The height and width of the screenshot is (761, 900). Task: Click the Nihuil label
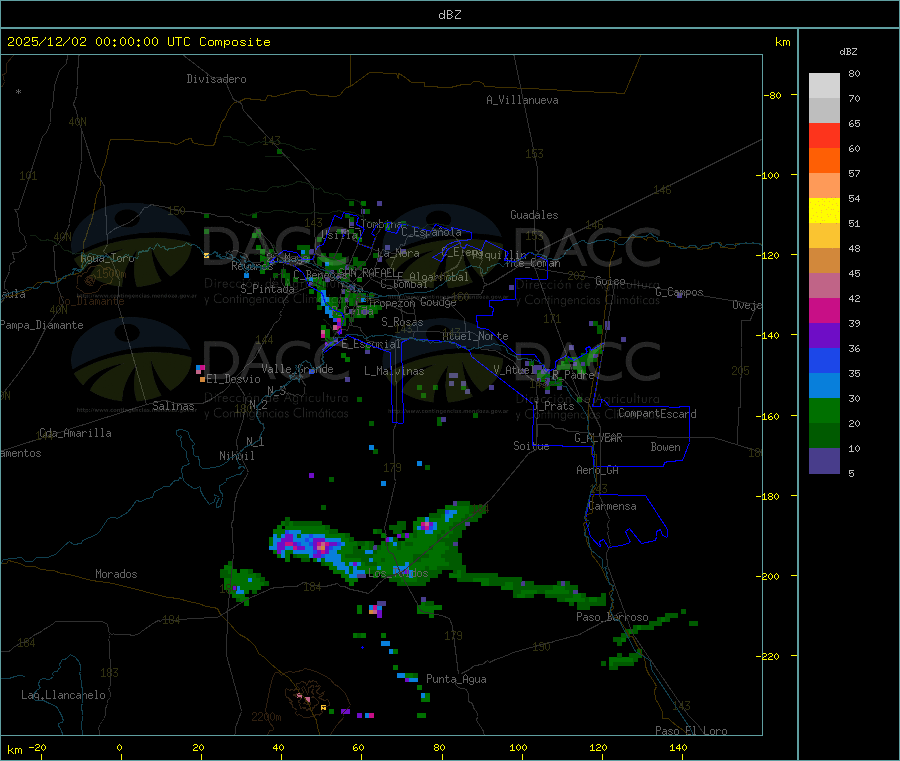click(236, 456)
